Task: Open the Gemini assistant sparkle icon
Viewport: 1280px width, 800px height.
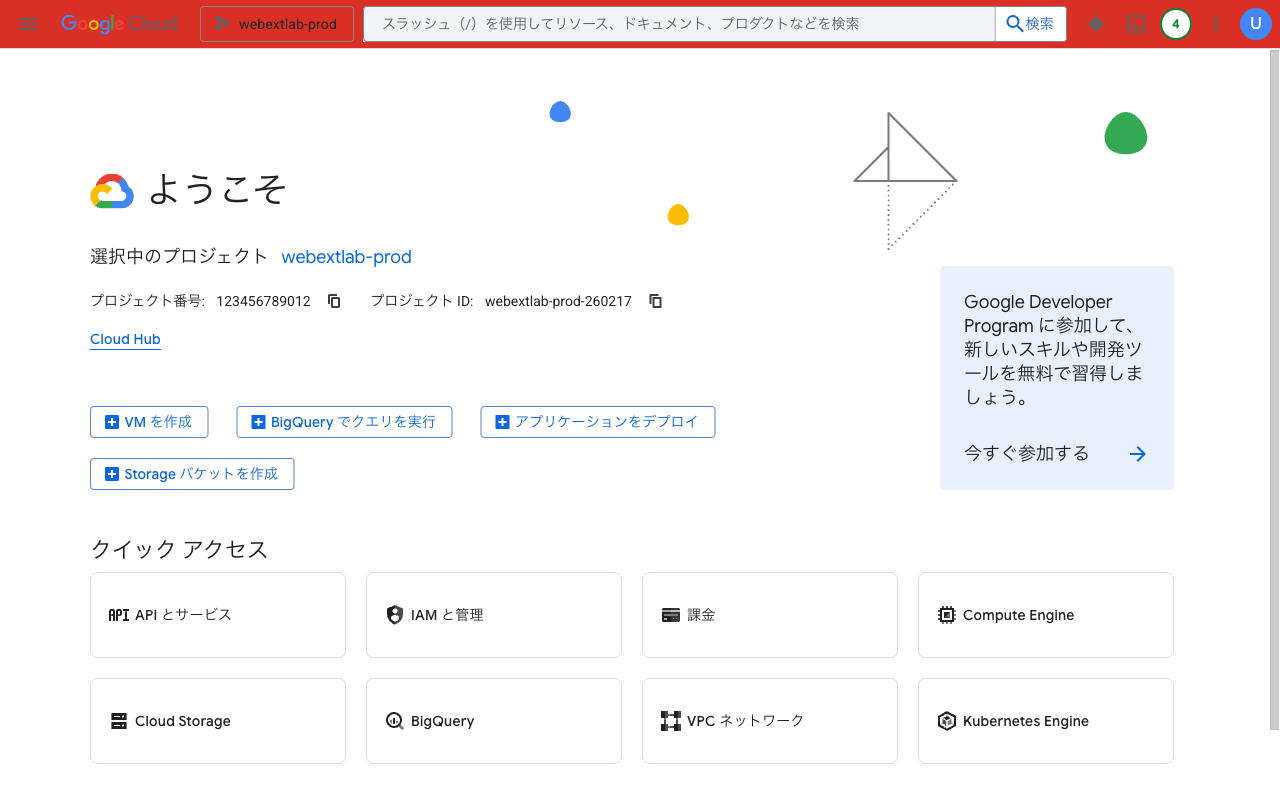Action: pos(1096,24)
